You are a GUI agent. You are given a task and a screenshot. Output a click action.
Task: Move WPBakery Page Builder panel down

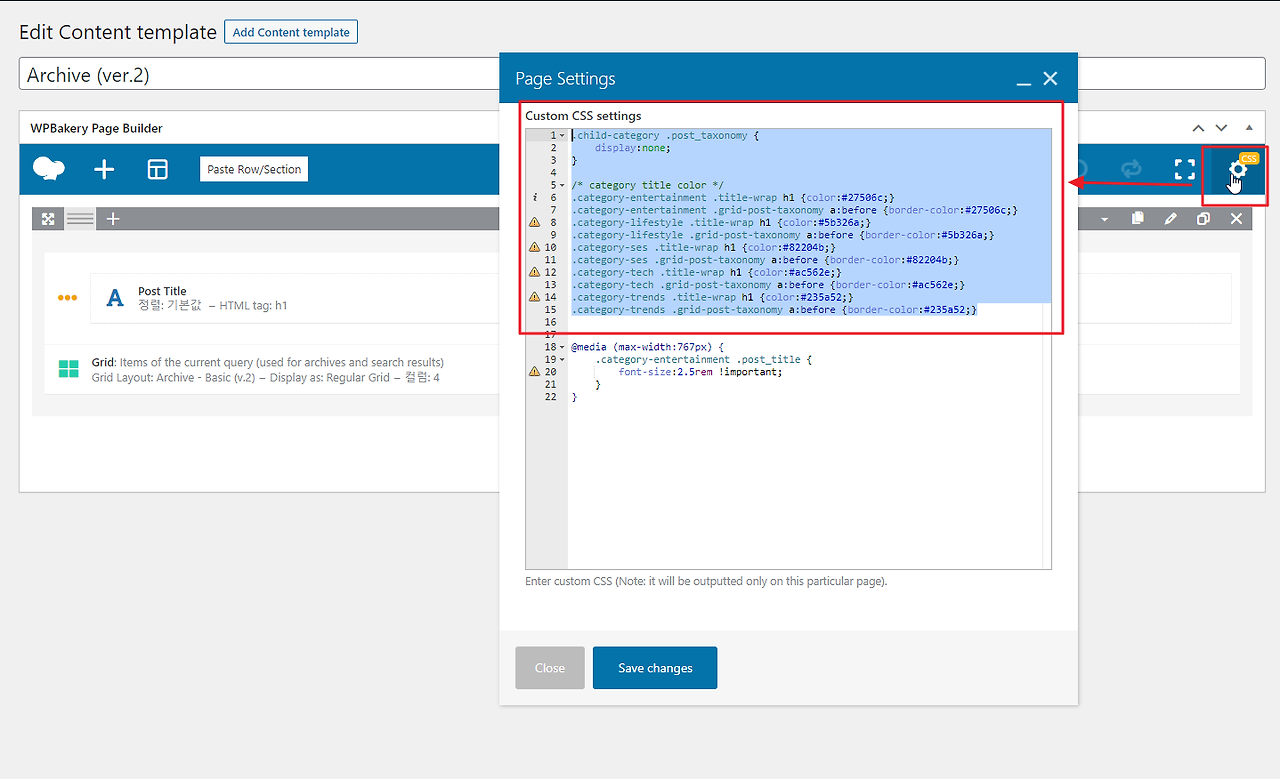pos(1221,128)
